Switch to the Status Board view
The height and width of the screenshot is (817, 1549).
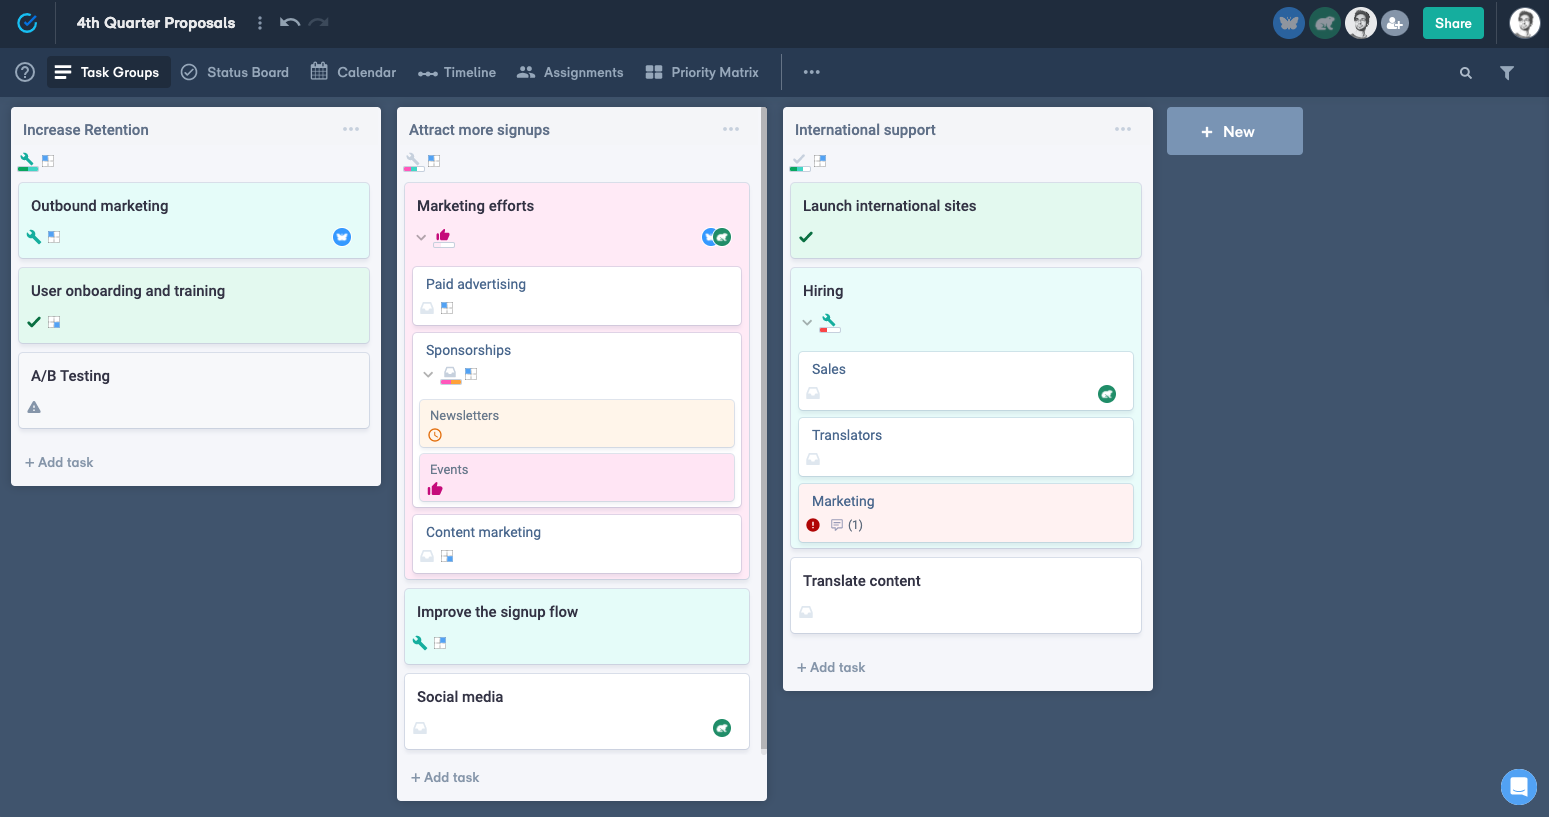click(x=235, y=72)
